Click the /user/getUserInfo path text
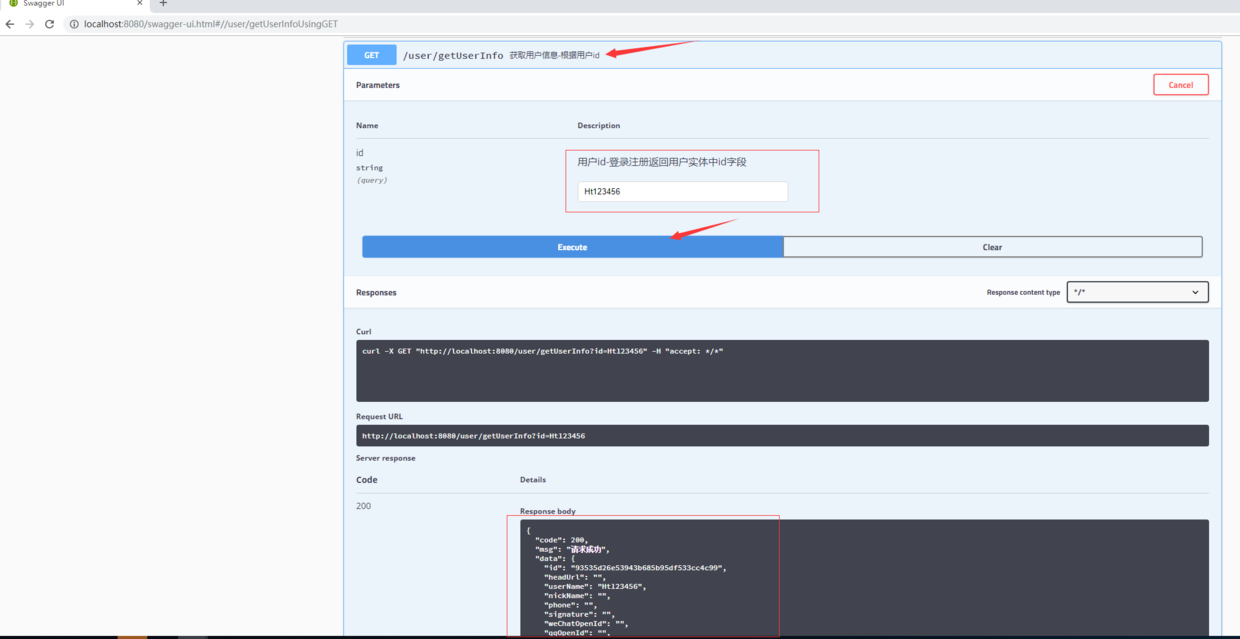The width and height of the screenshot is (1240, 639). (453, 56)
